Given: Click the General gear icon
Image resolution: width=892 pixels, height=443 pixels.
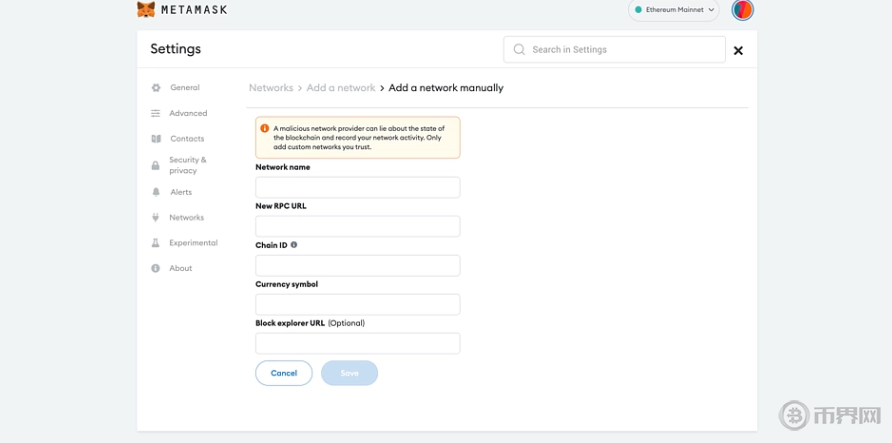Looking at the screenshot, I should (x=156, y=88).
